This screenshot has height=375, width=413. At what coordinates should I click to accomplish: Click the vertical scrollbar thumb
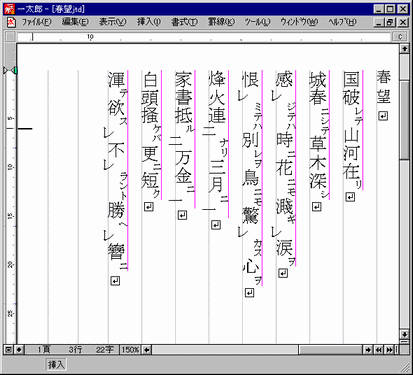[404, 120]
